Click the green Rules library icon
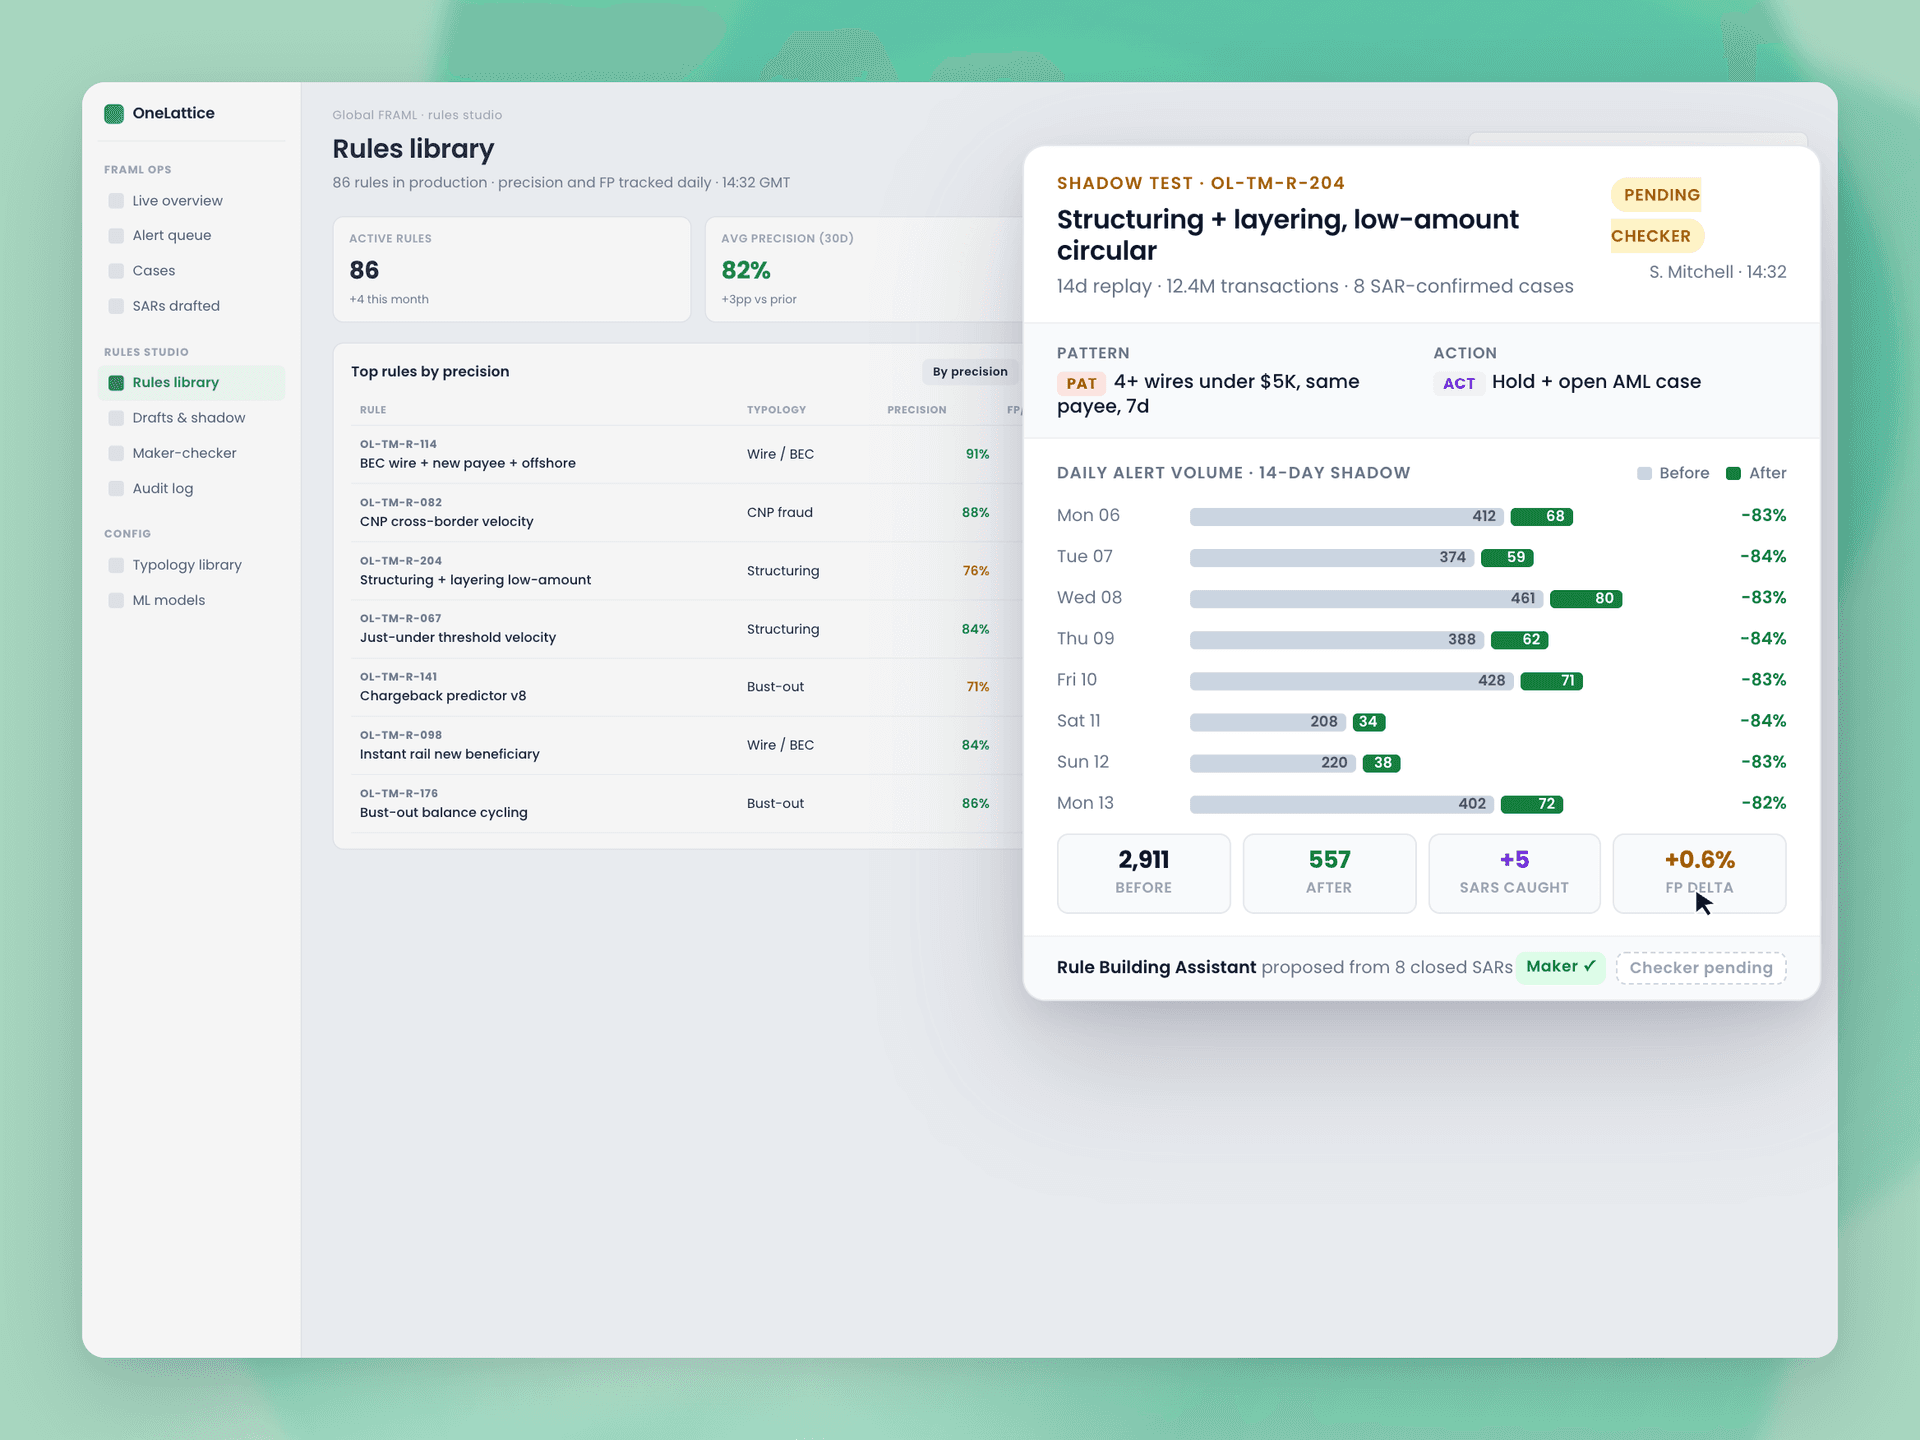The height and width of the screenshot is (1440, 1920). [116, 383]
